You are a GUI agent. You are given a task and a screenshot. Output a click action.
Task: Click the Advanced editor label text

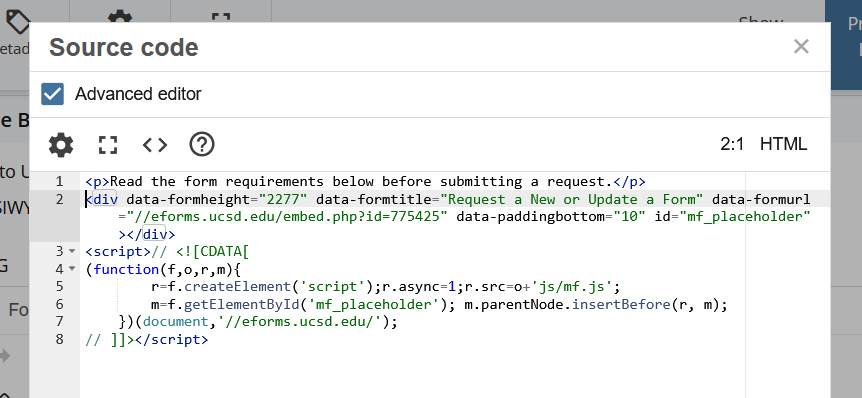coord(139,94)
